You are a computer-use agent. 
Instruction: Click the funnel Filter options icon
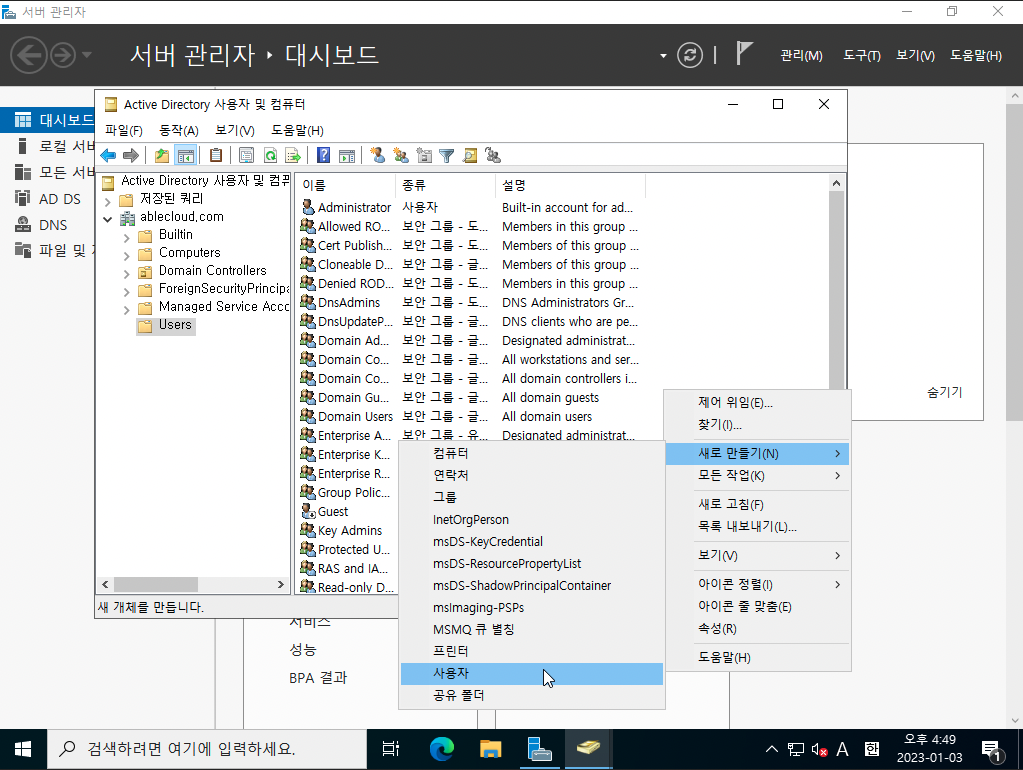tap(447, 155)
